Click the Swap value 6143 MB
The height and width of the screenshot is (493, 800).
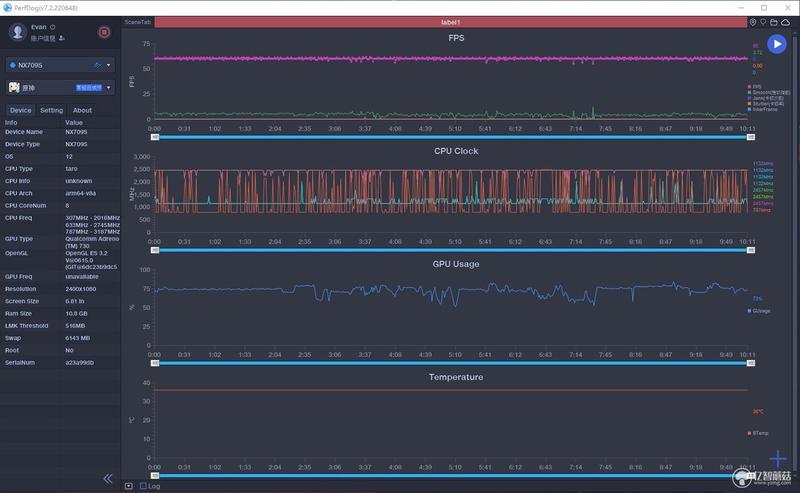[x=78, y=338]
